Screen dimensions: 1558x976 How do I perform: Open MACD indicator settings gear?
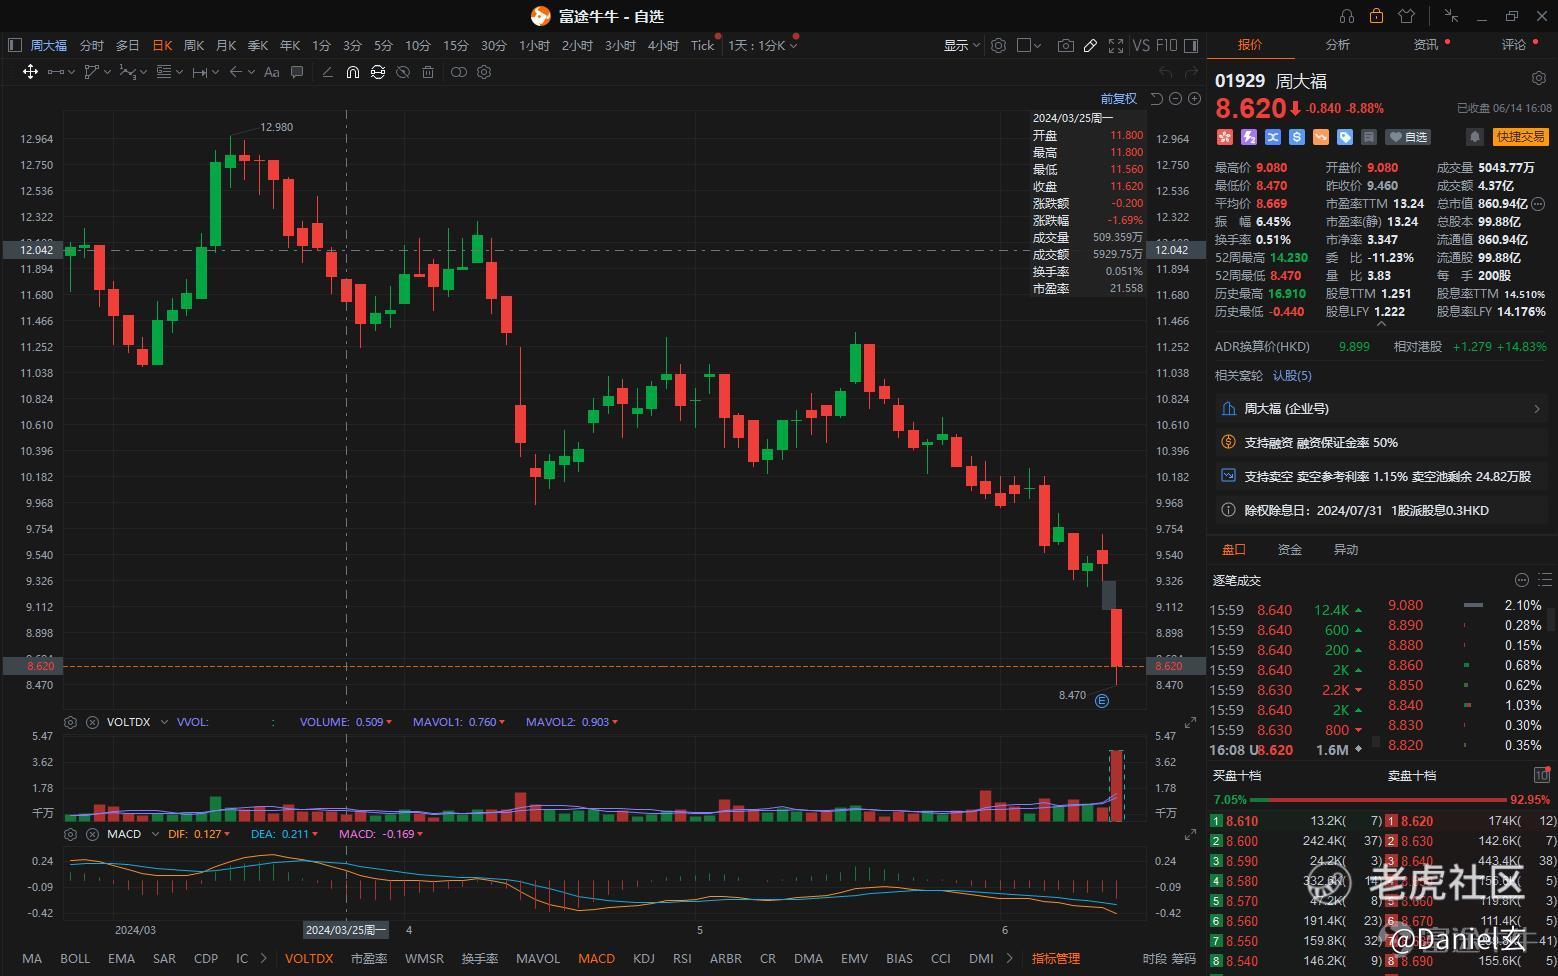tap(70, 834)
